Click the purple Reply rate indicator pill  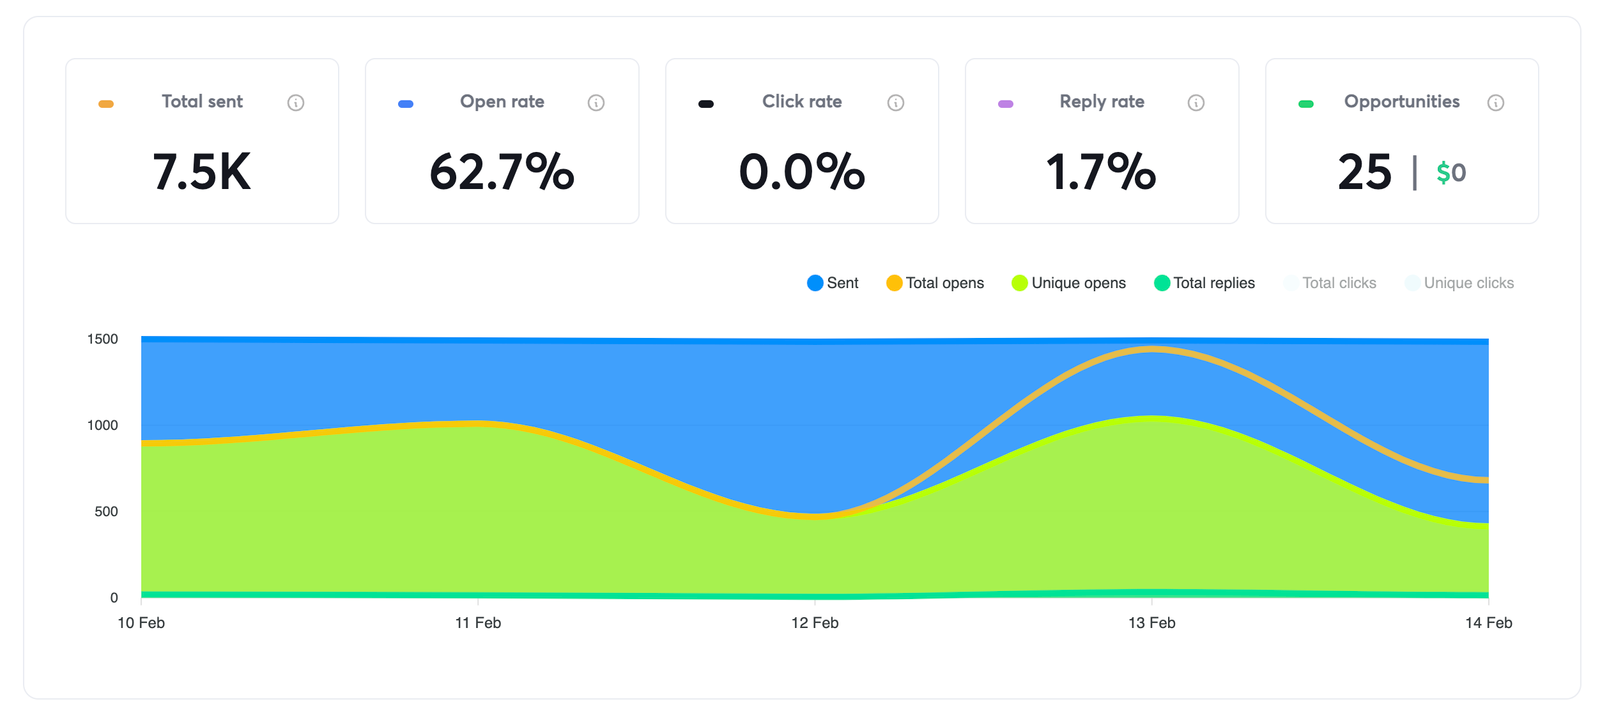pyautogui.click(x=1006, y=104)
